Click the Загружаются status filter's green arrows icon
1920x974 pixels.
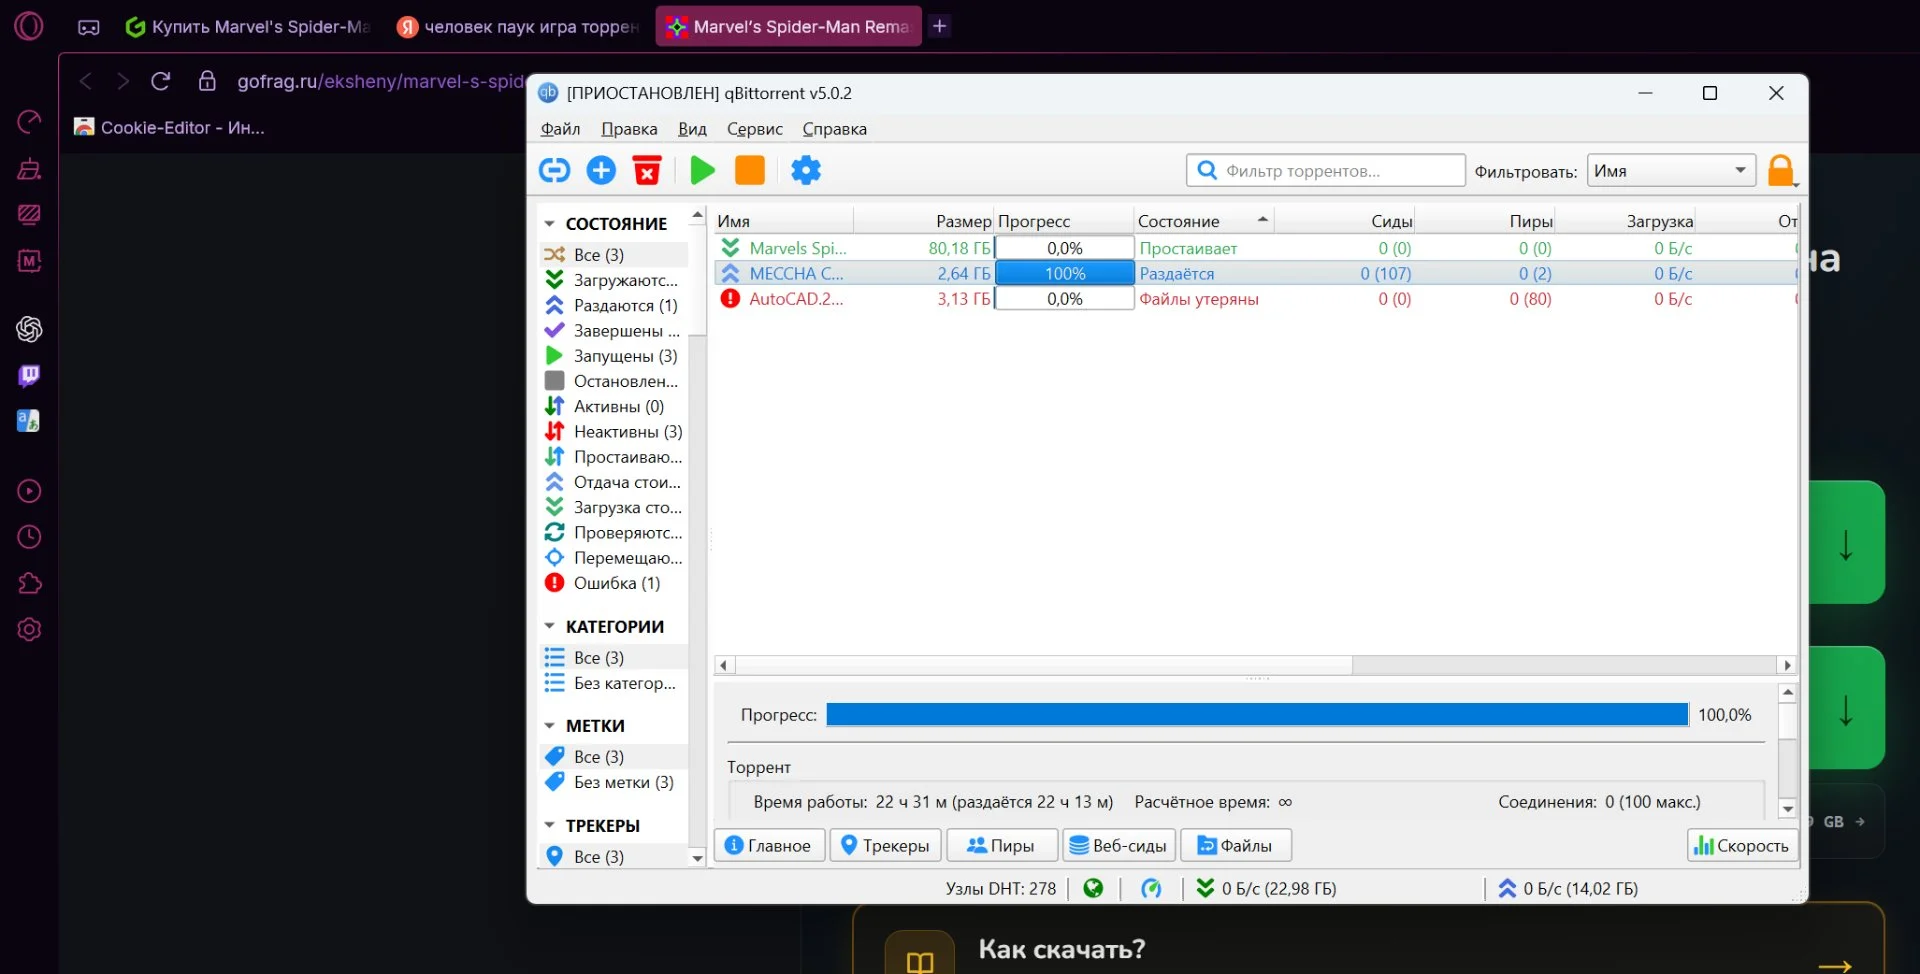coord(554,280)
